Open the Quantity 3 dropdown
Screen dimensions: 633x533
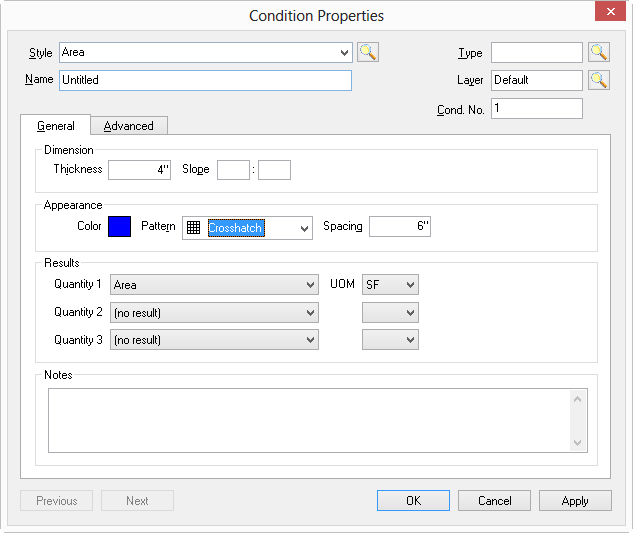(214, 340)
